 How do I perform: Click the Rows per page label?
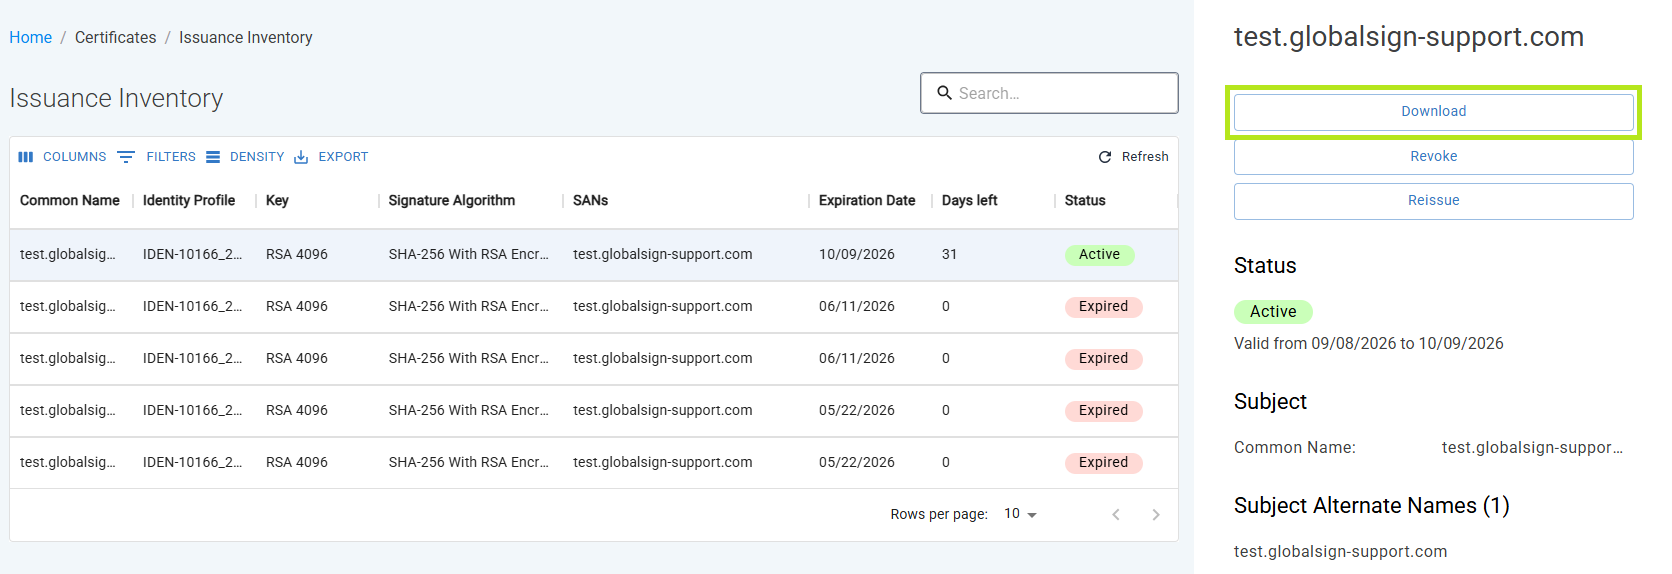coord(939,514)
